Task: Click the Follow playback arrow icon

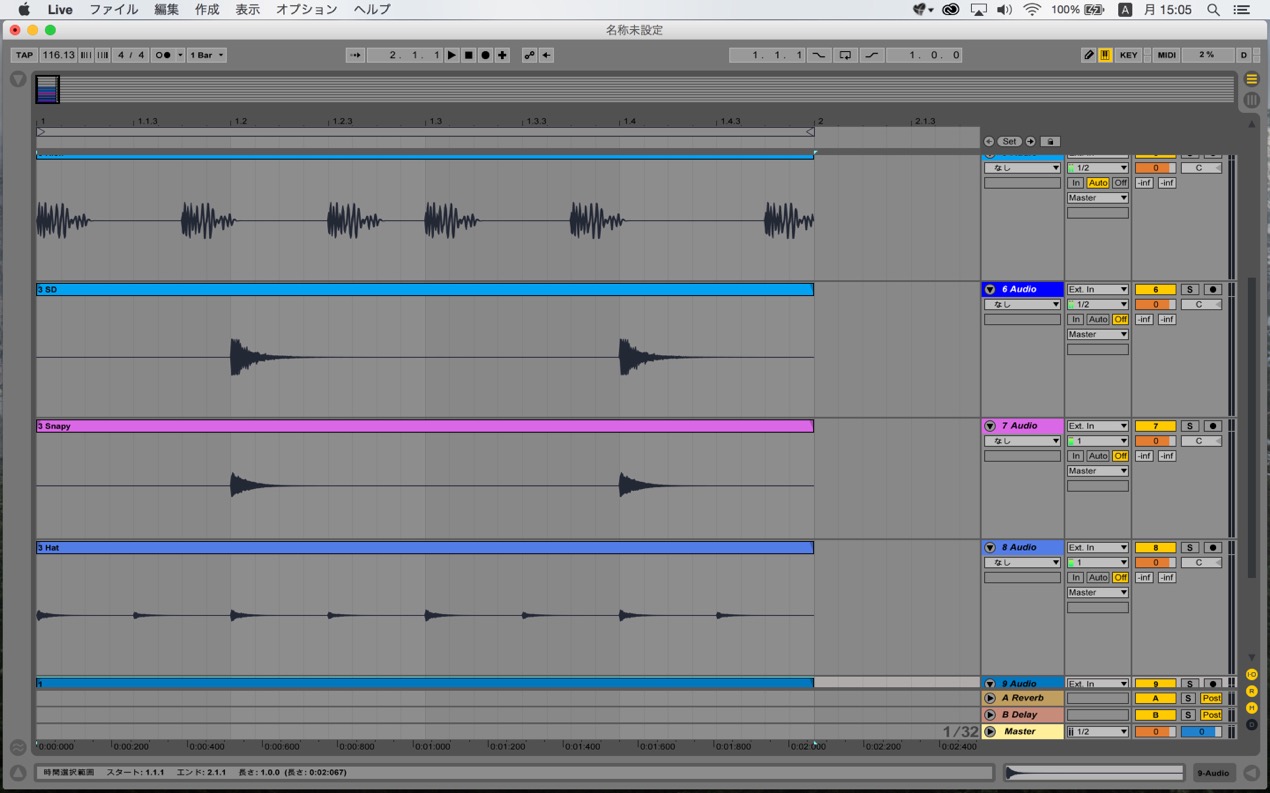Action: (355, 55)
